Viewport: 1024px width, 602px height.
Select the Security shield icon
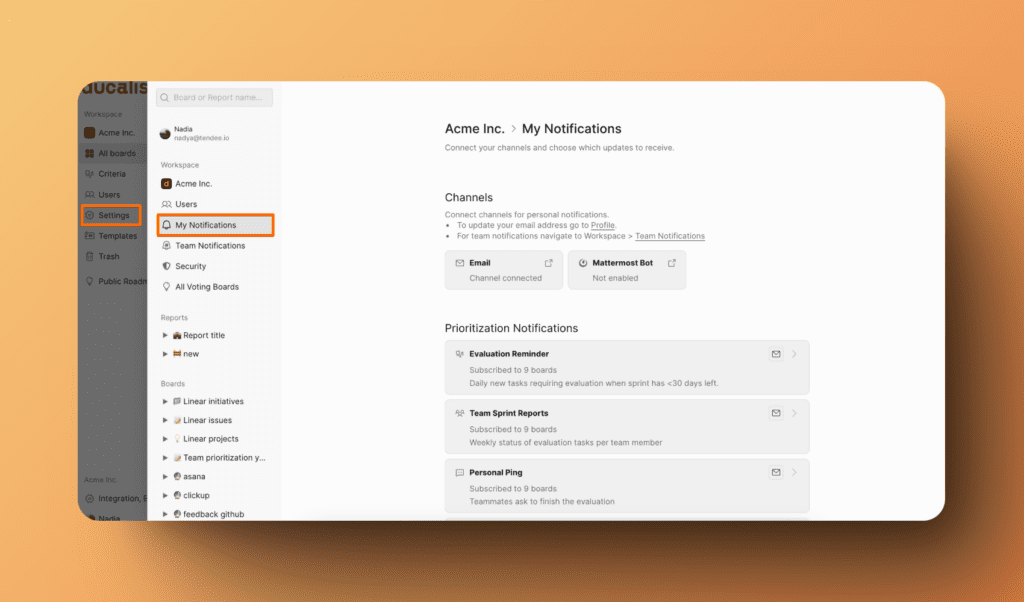pyautogui.click(x=165, y=266)
